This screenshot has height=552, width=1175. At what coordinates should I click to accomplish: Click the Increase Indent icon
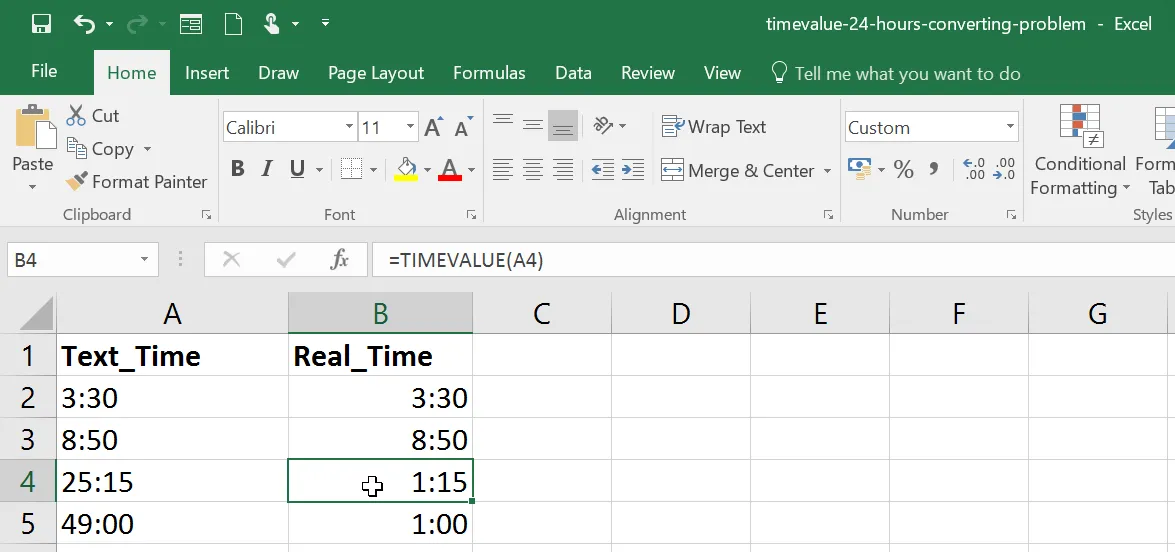tap(633, 170)
